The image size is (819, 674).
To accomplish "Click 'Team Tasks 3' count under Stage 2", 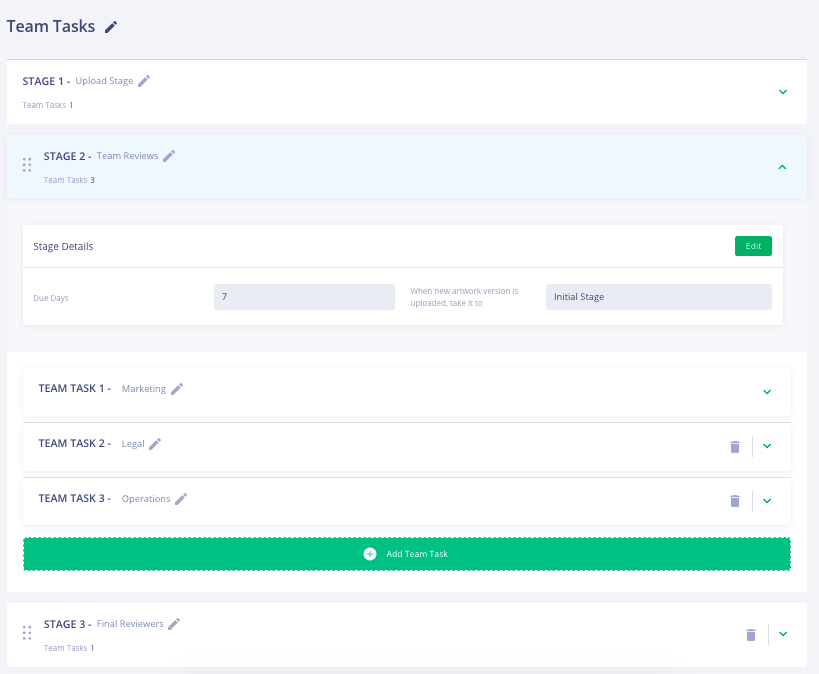I will tap(69, 180).
